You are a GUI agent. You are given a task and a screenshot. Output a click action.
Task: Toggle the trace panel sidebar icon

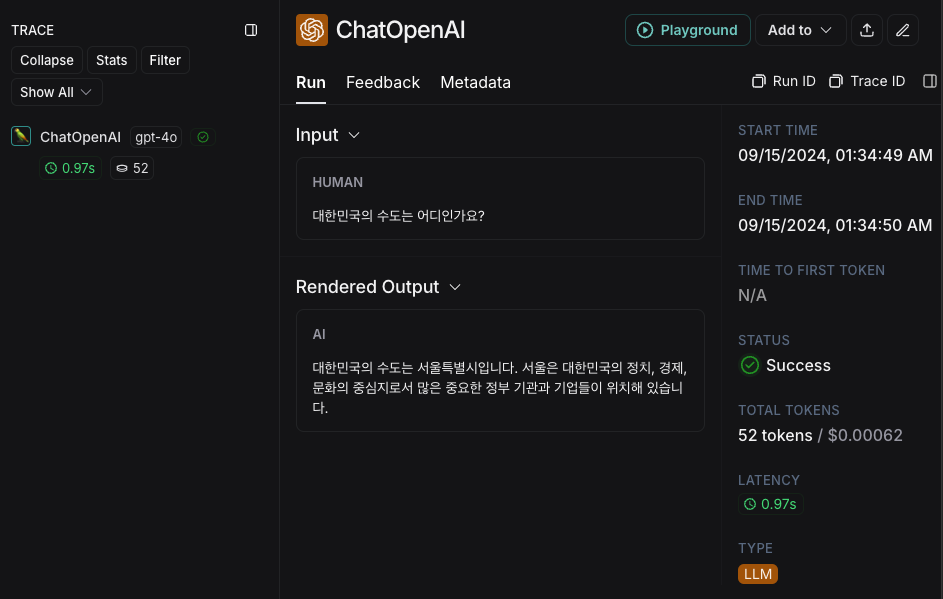[x=251, y=30]
